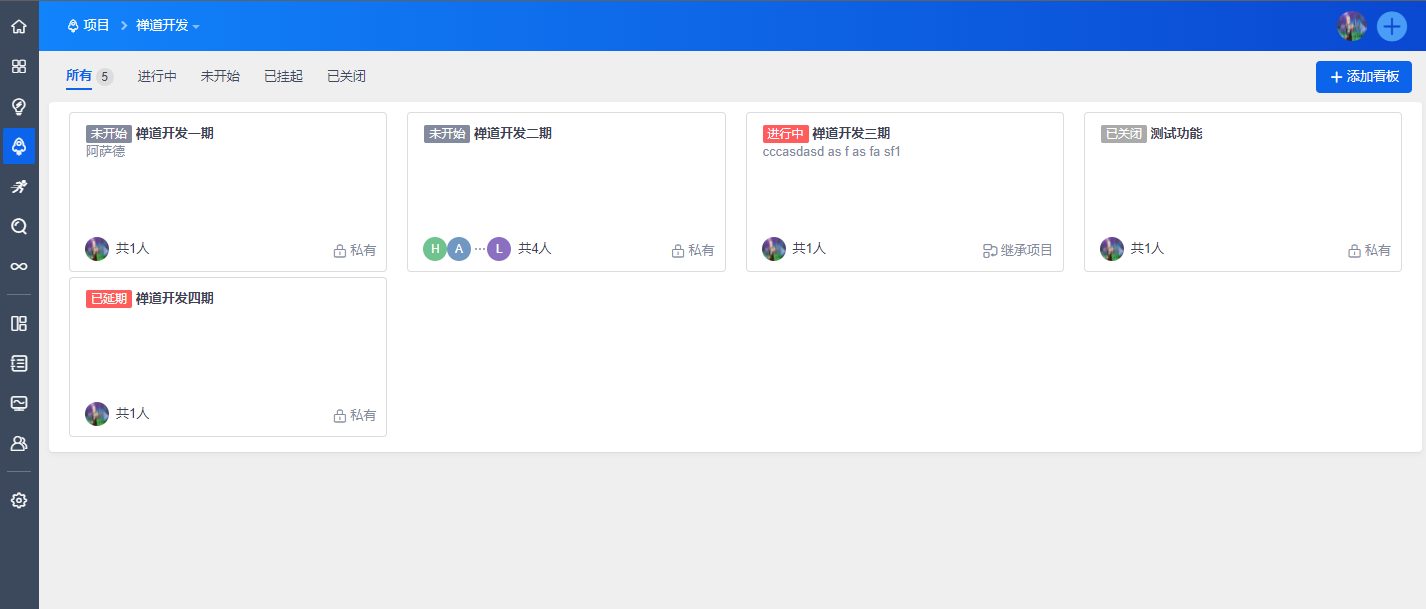Click inherit-project icon on 禅道开发三期 card
Viewport: 1426px width, 609px height.
point(990,251)
